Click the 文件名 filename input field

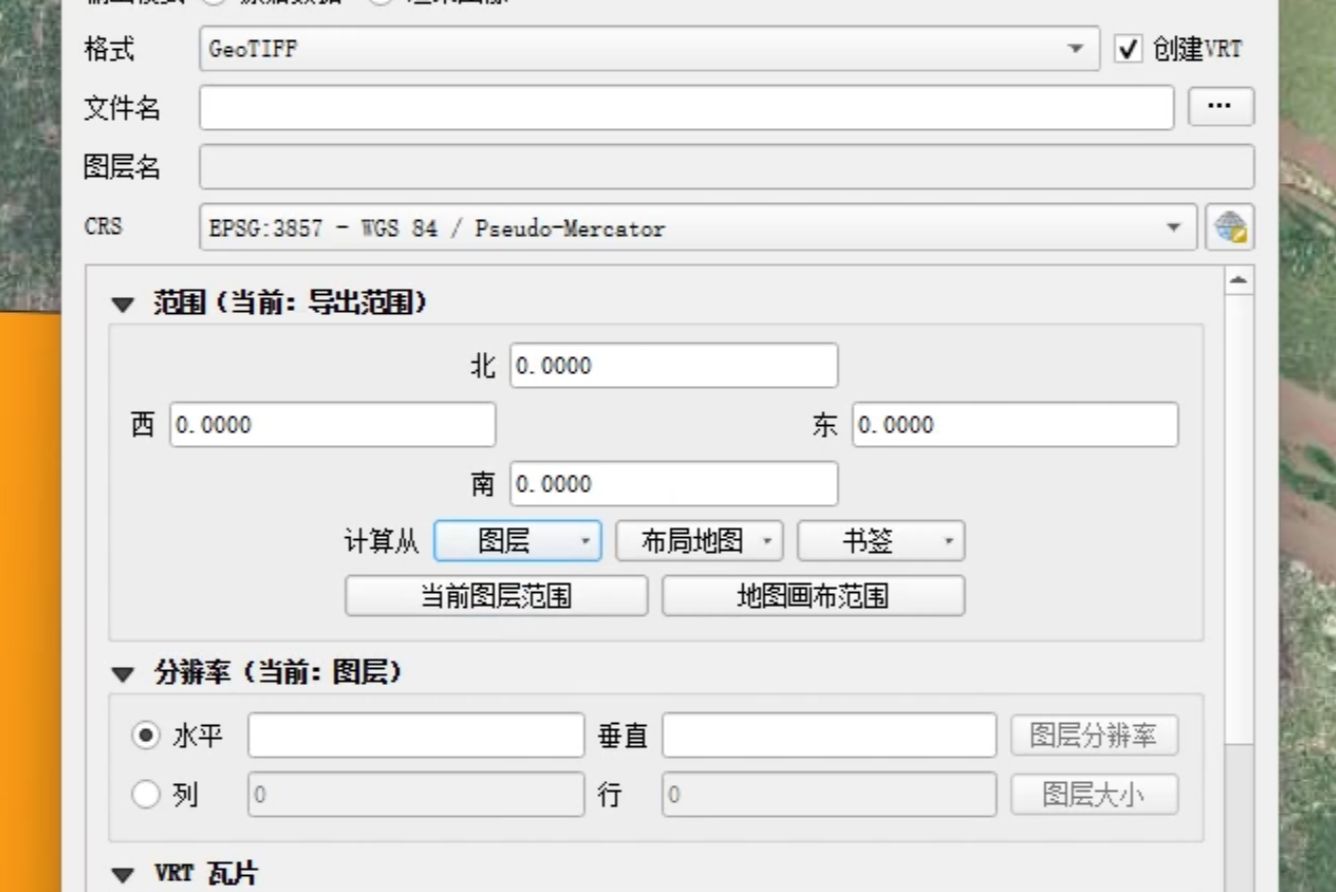pyautogui.click(x=687, y=107)
